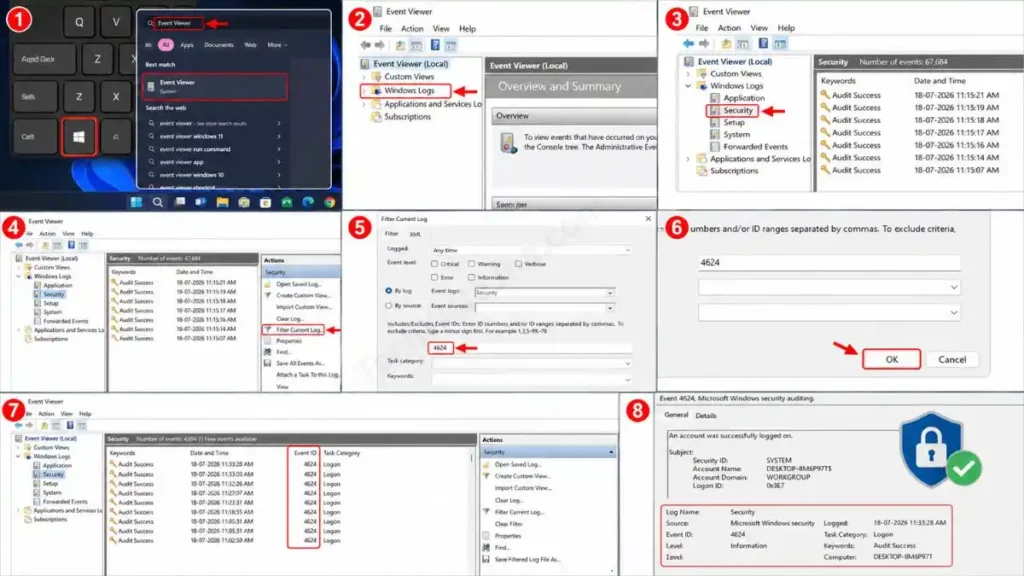Open File Explorer from the taskbar
The height and width of the screenshot is (576, 1024).
pyautogui.click(x=222, y=202)
